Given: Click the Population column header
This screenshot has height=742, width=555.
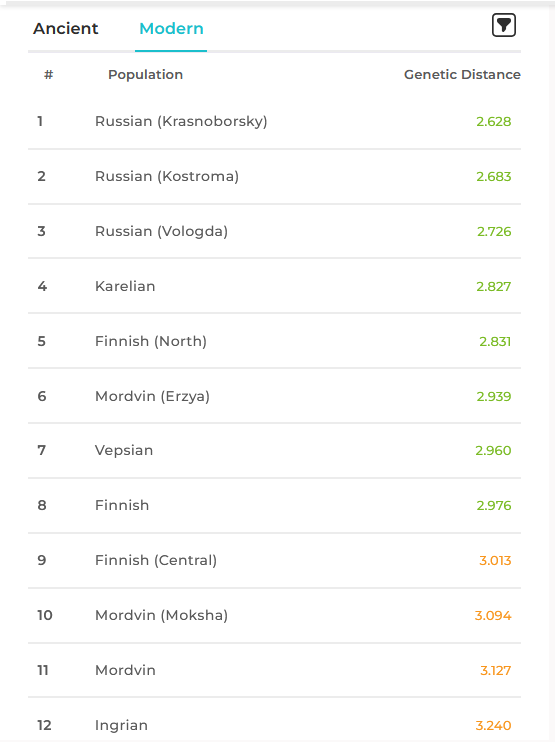Looking at the screenshot, I should click(x=145, y=74).
